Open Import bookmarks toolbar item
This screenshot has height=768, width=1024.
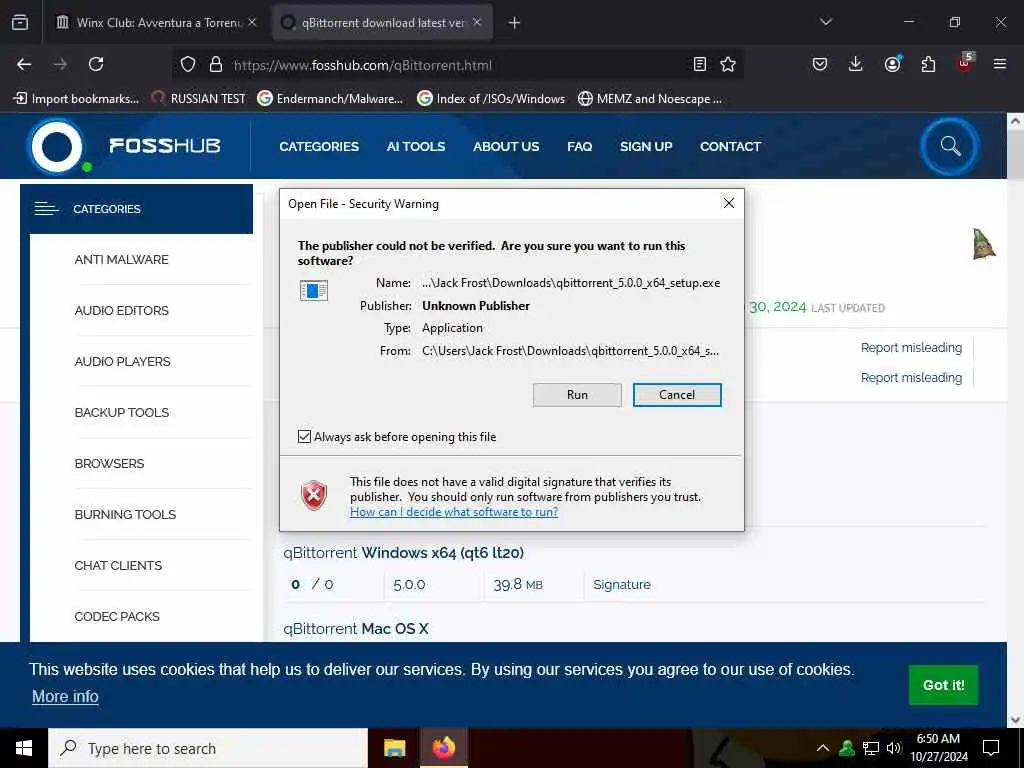pos(76,98)
